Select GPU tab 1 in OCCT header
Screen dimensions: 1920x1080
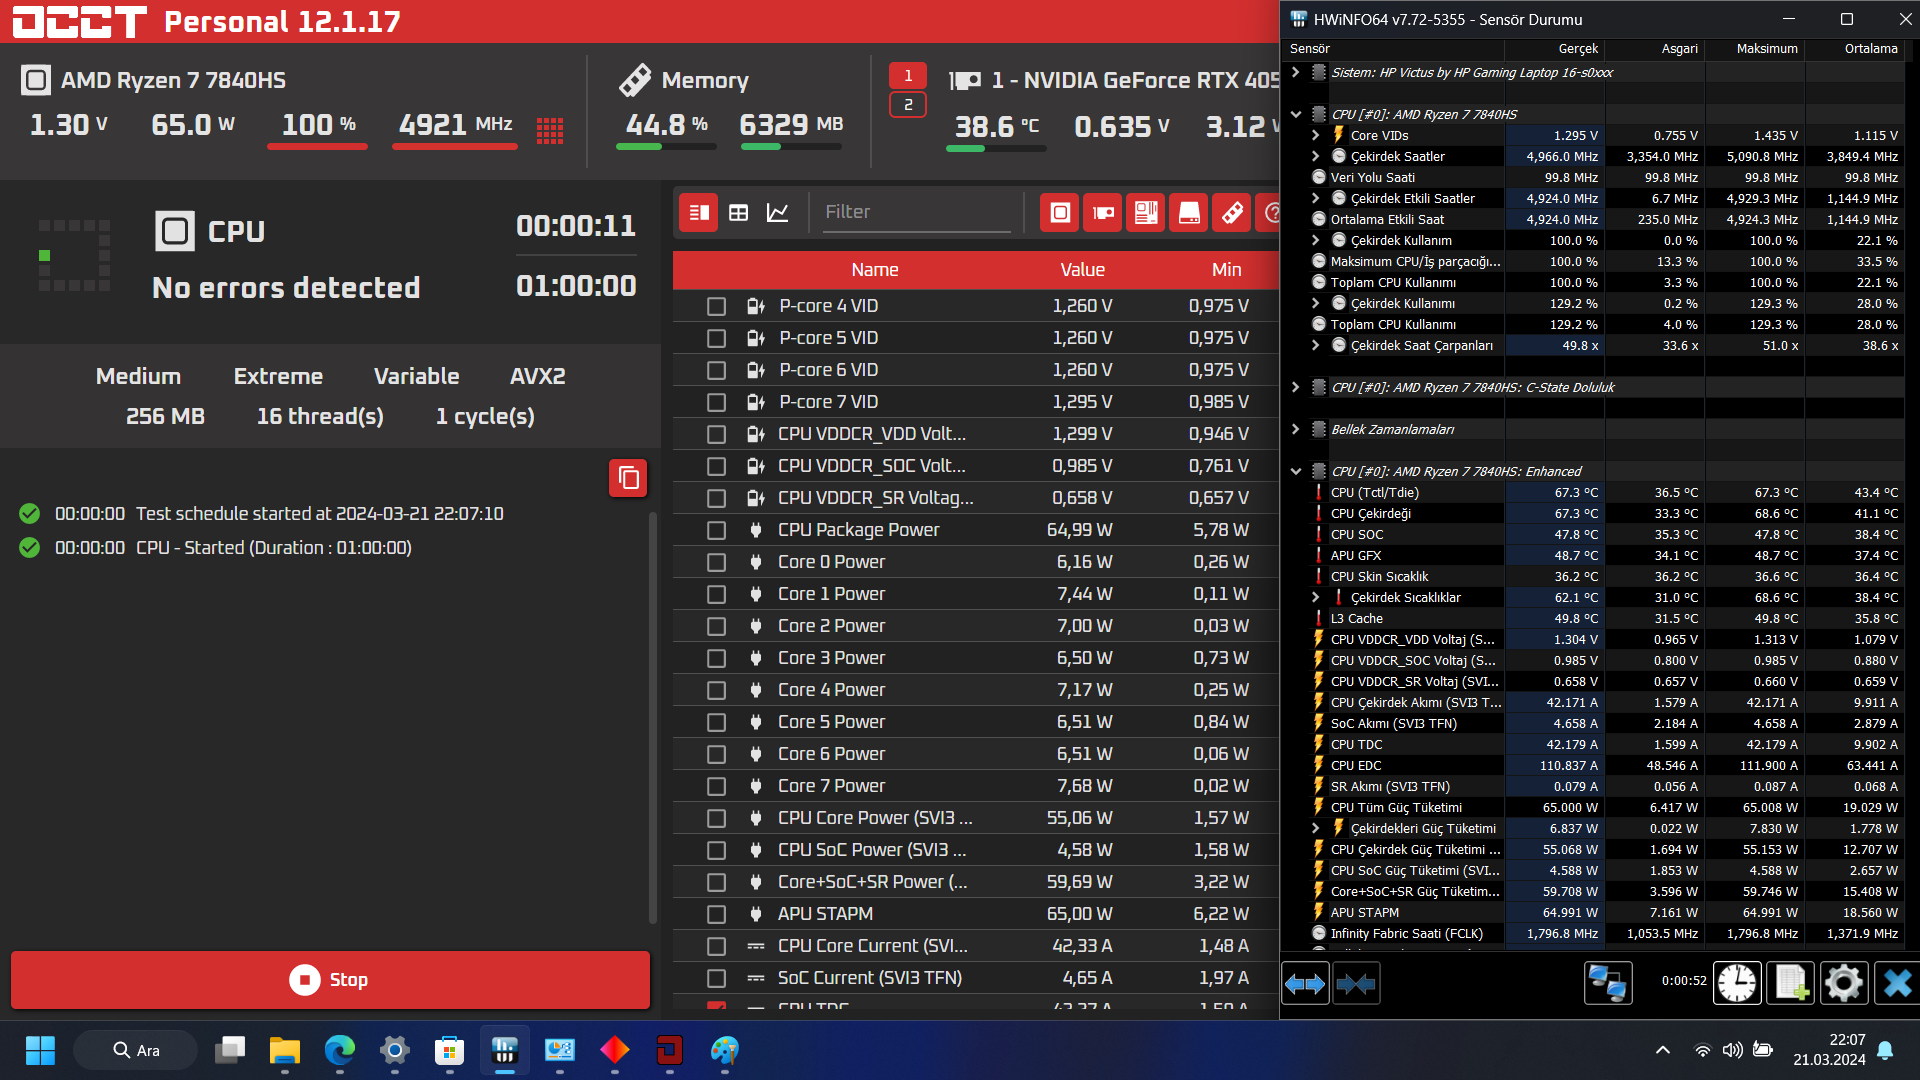click(908, 76)
